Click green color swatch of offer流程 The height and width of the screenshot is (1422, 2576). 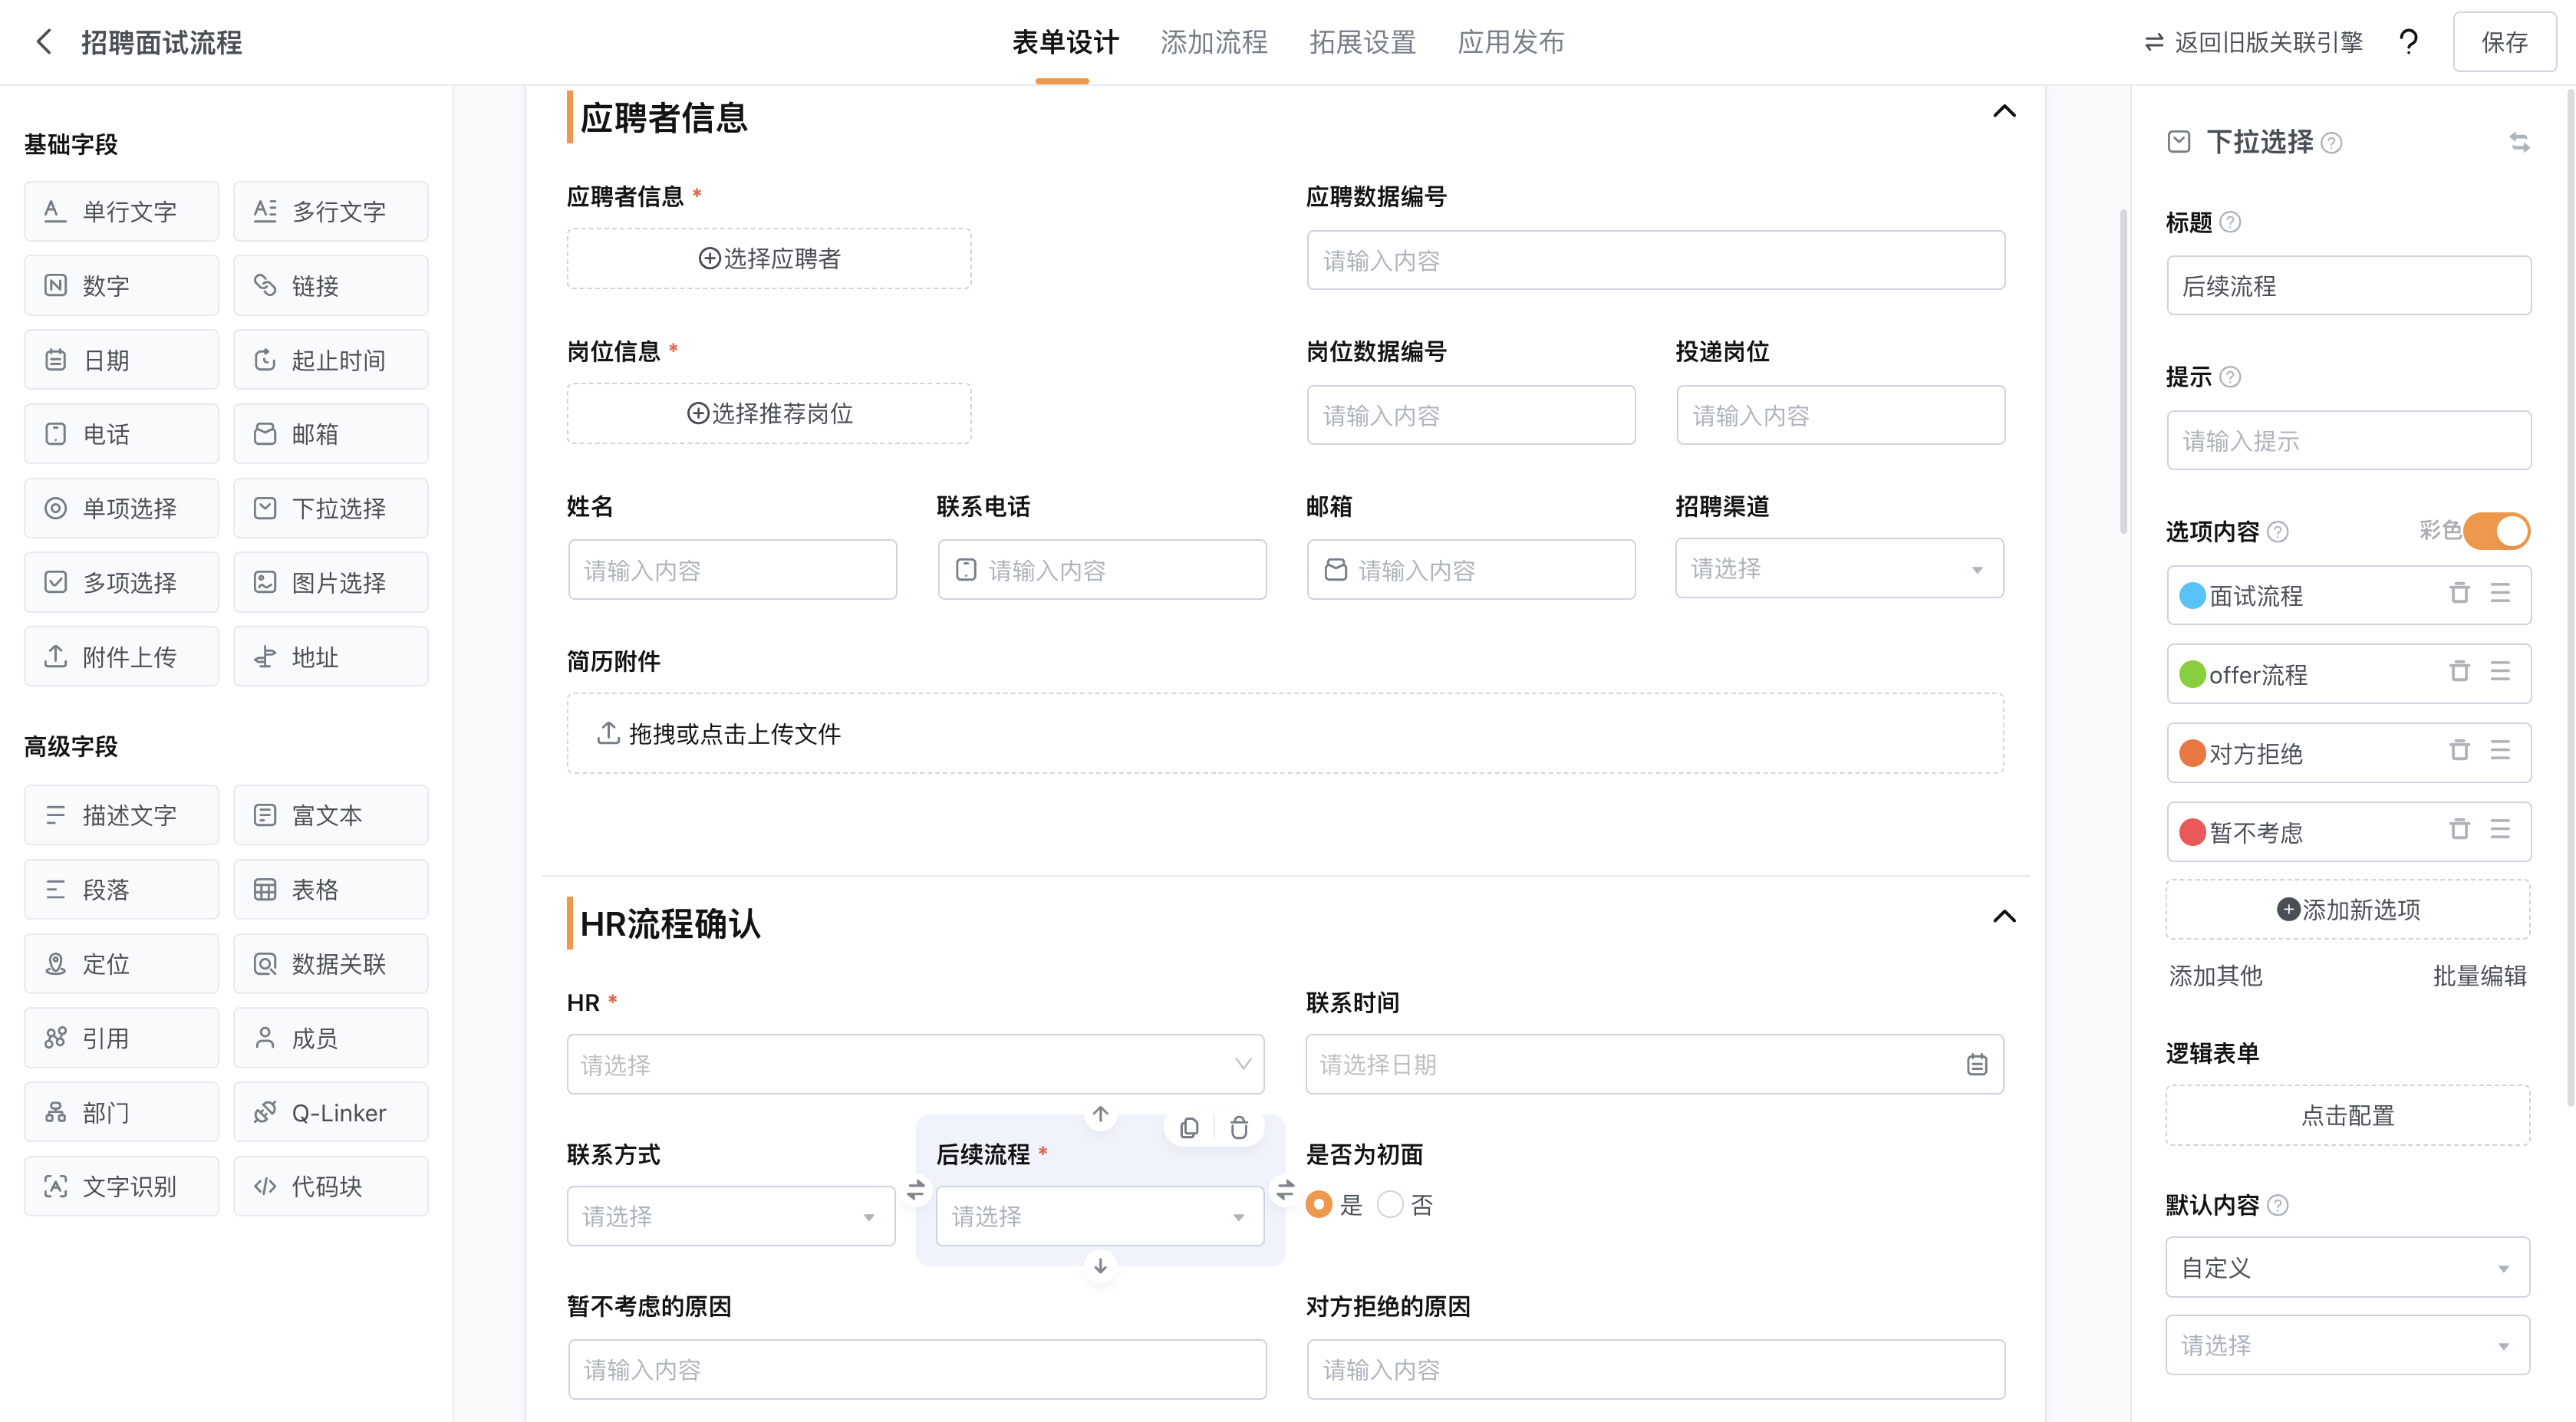point(2192,674)
